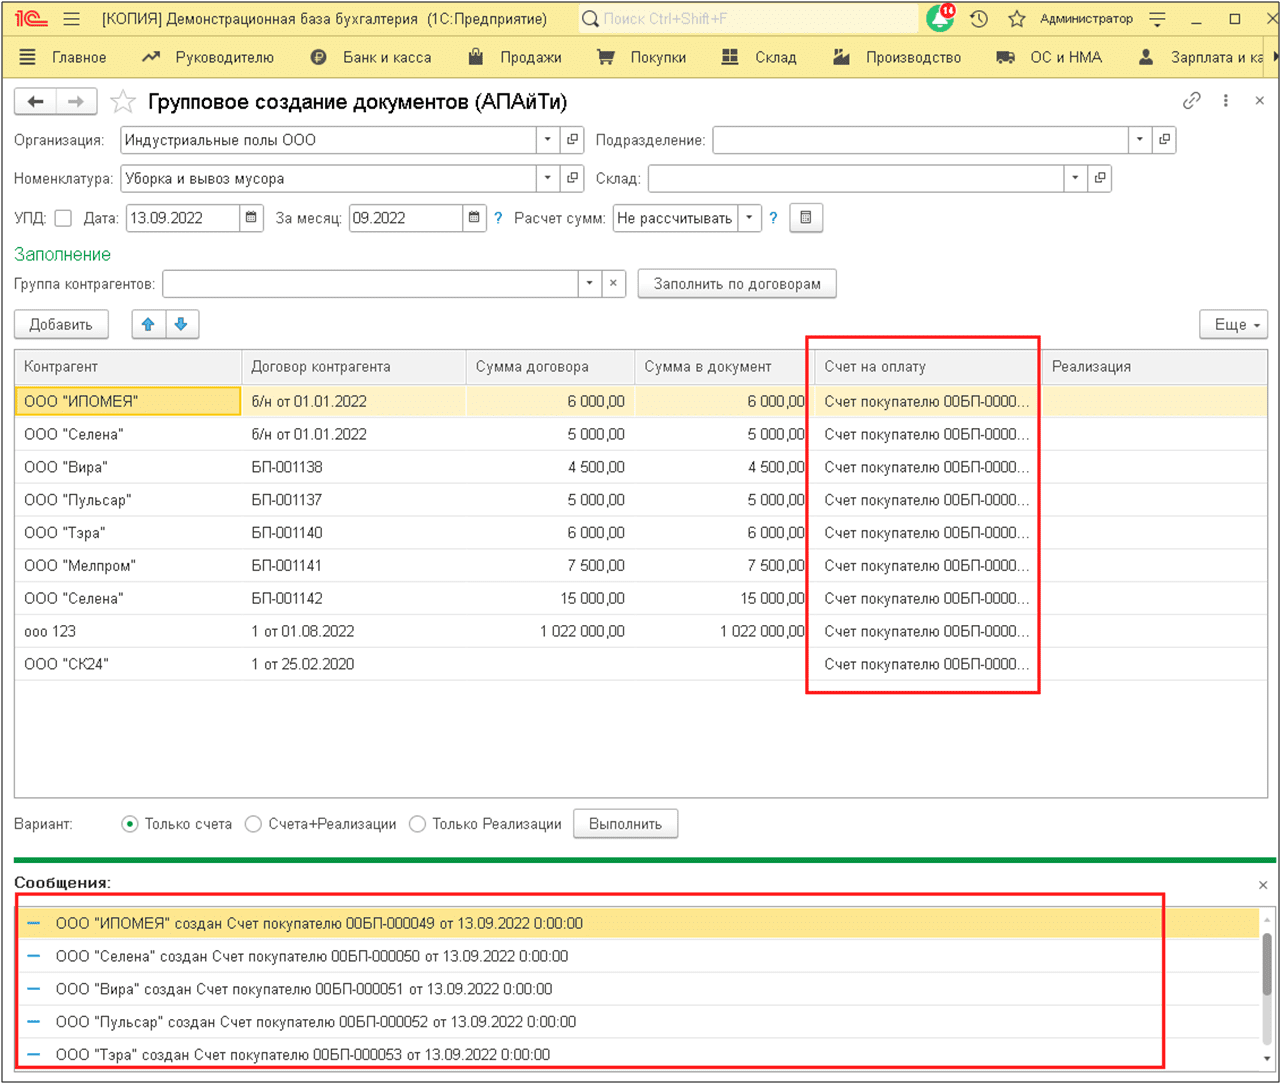
Task: Expand the Группа контрагентов dropdown
Action: tap(589, 284)
